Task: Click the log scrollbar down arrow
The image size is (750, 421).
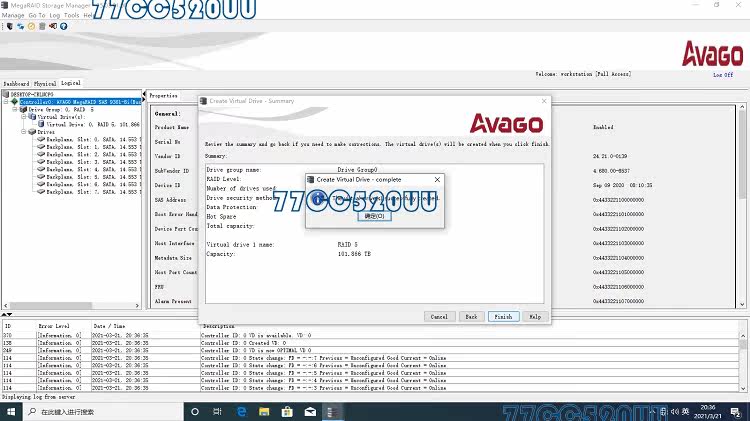Action: pos(742,388)
